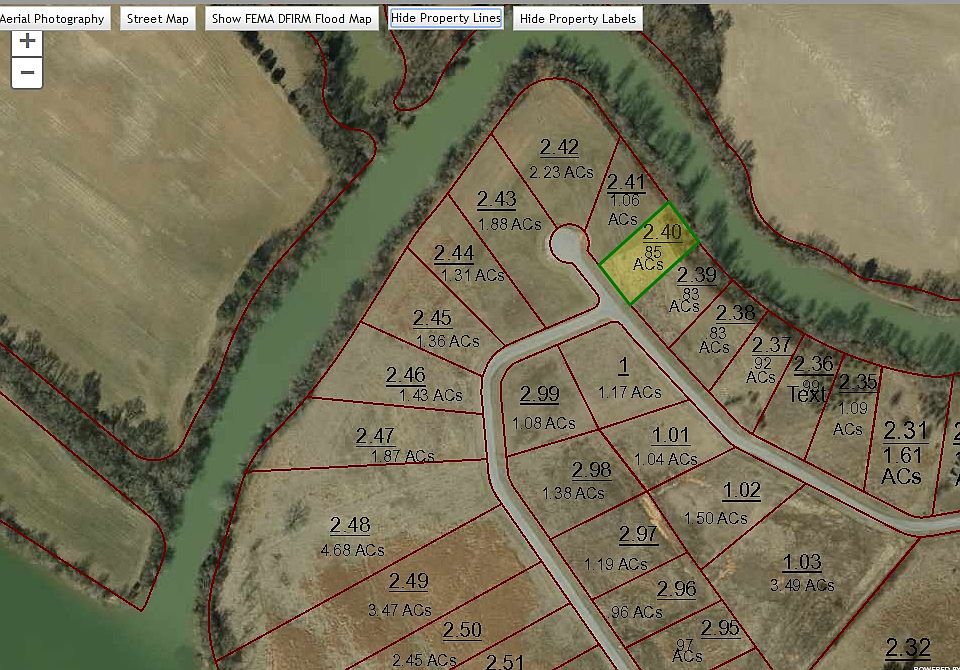
Task: Show FEMA DFIRM Flood Map layer
Action: (x=291, y=19)
